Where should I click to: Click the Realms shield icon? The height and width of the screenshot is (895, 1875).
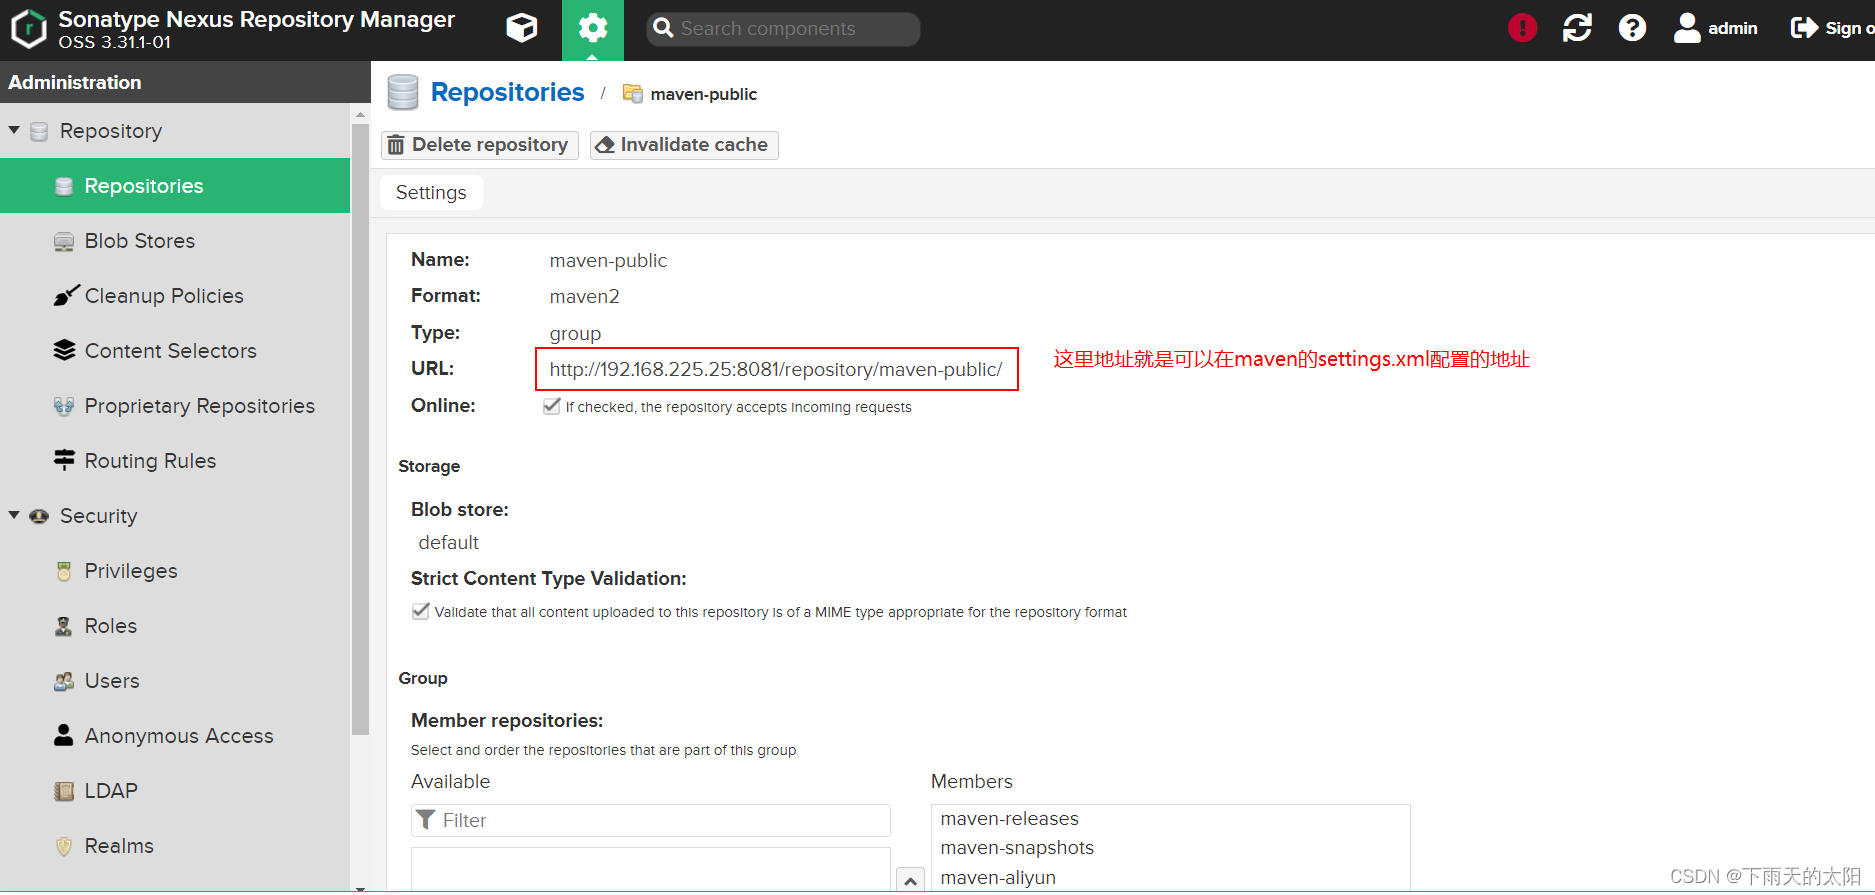64,846
